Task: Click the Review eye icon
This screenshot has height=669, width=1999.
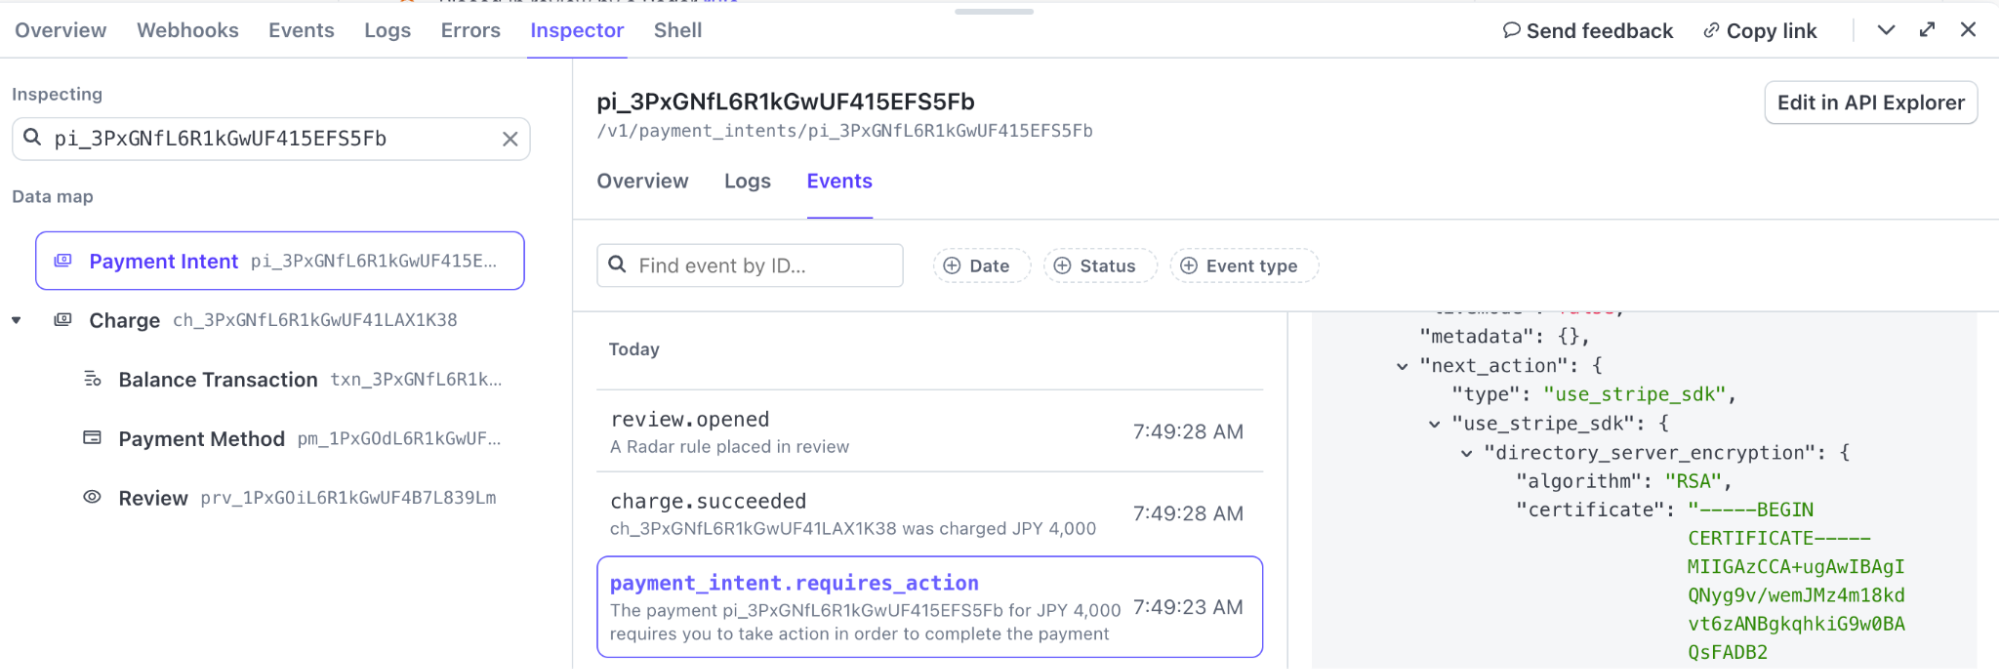Action: pyautogui.click(x=92, y=497)
